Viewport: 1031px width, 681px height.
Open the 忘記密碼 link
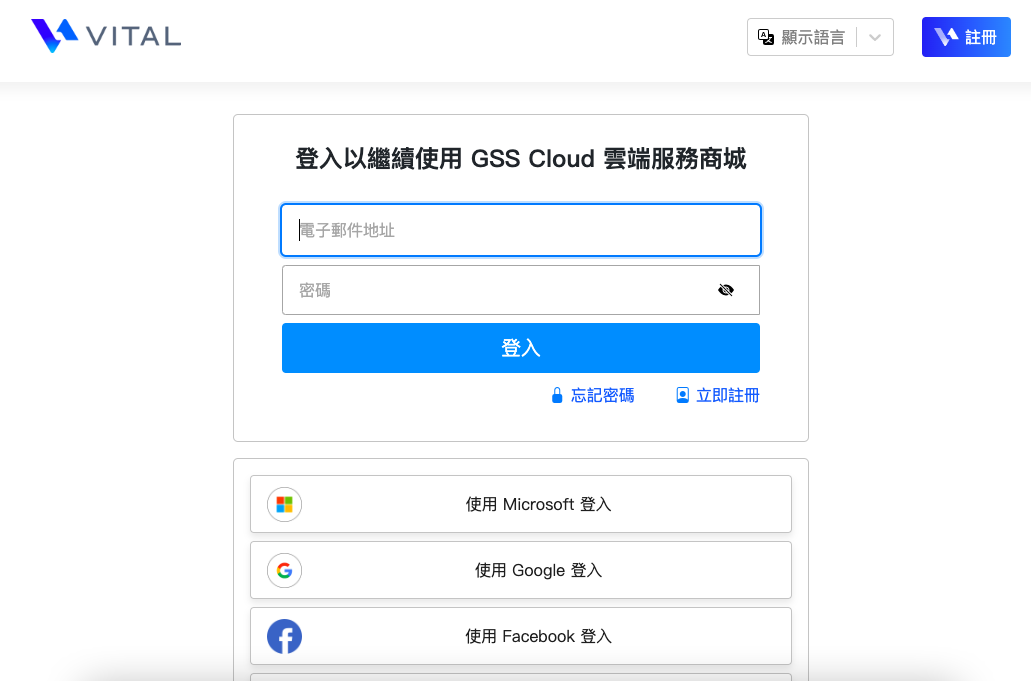point(602,395)
